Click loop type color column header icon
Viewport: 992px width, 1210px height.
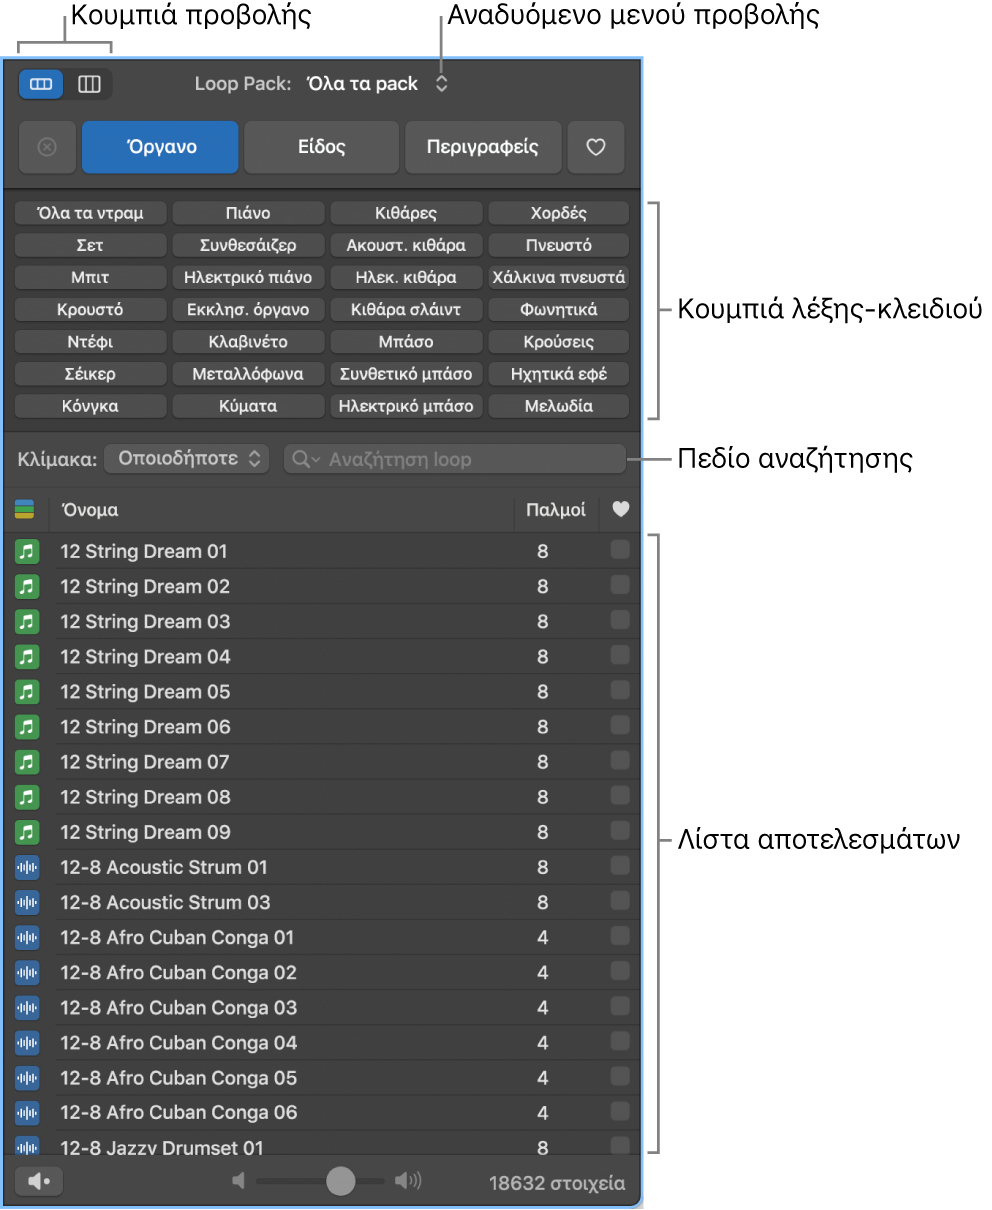25,510
